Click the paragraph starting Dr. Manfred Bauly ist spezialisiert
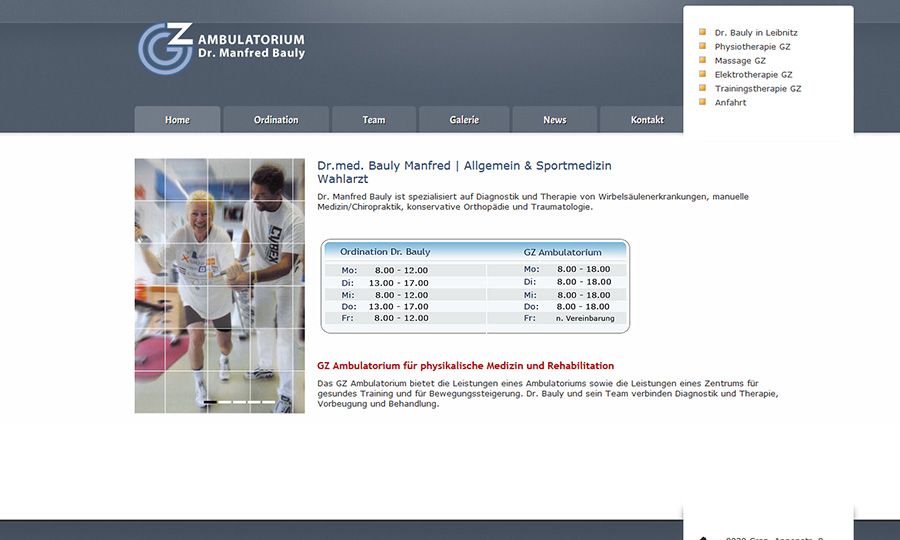The width and height of the screenshot is (900, 540). tap(533, 201)
